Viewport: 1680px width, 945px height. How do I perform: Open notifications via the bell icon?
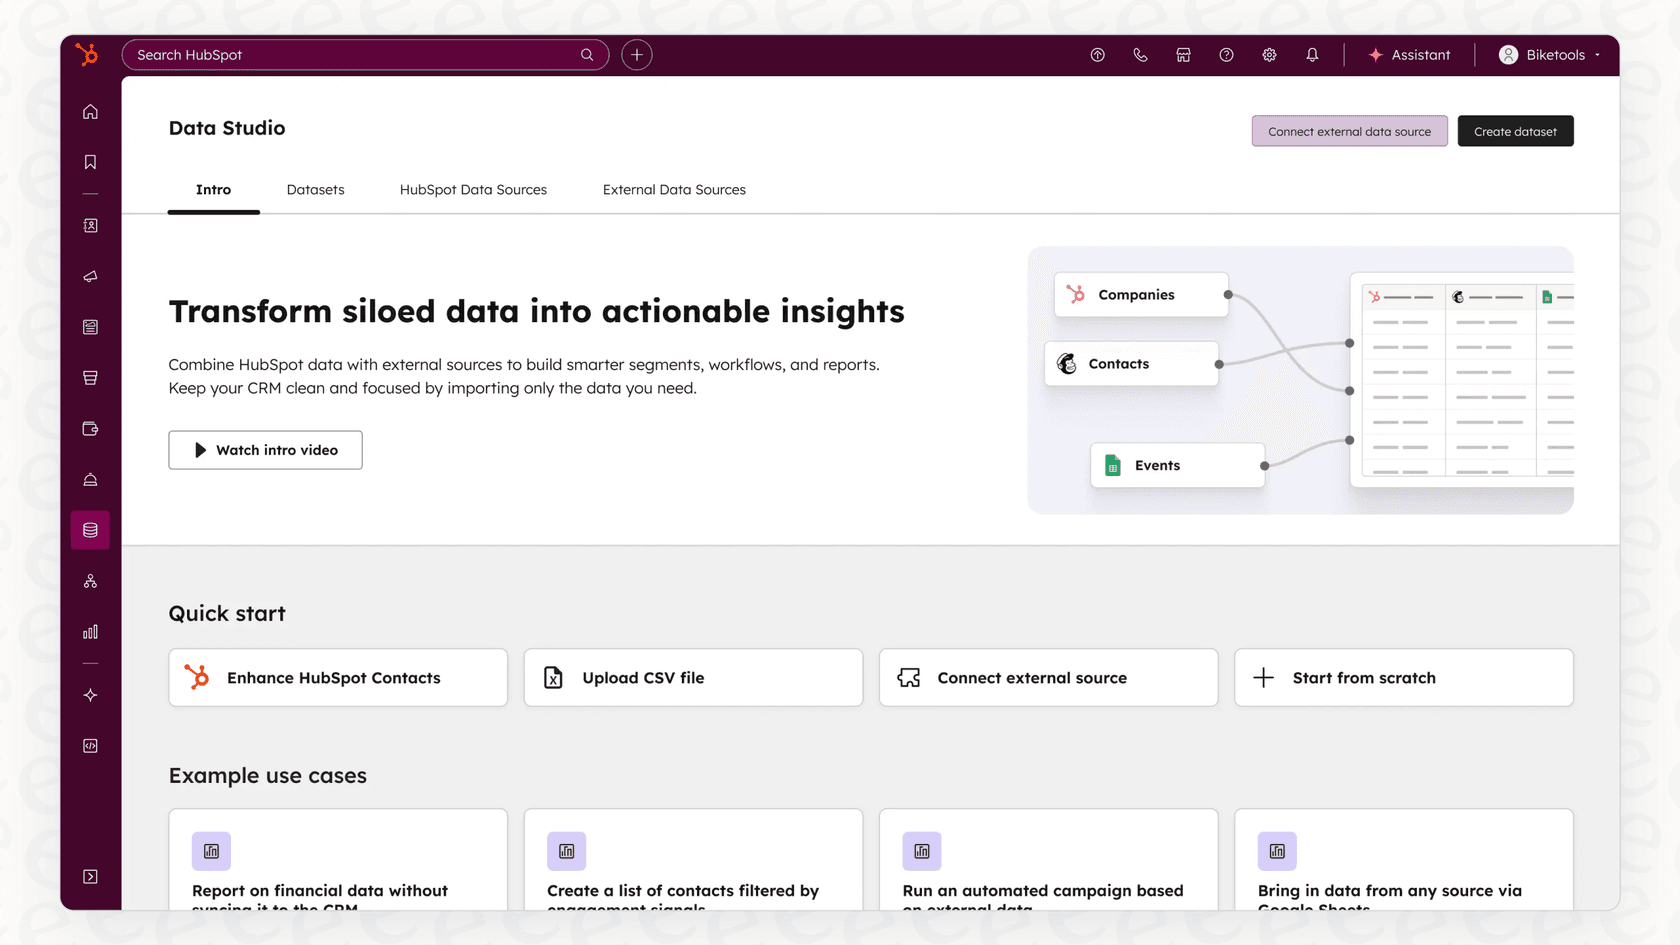click(1312, 55)
